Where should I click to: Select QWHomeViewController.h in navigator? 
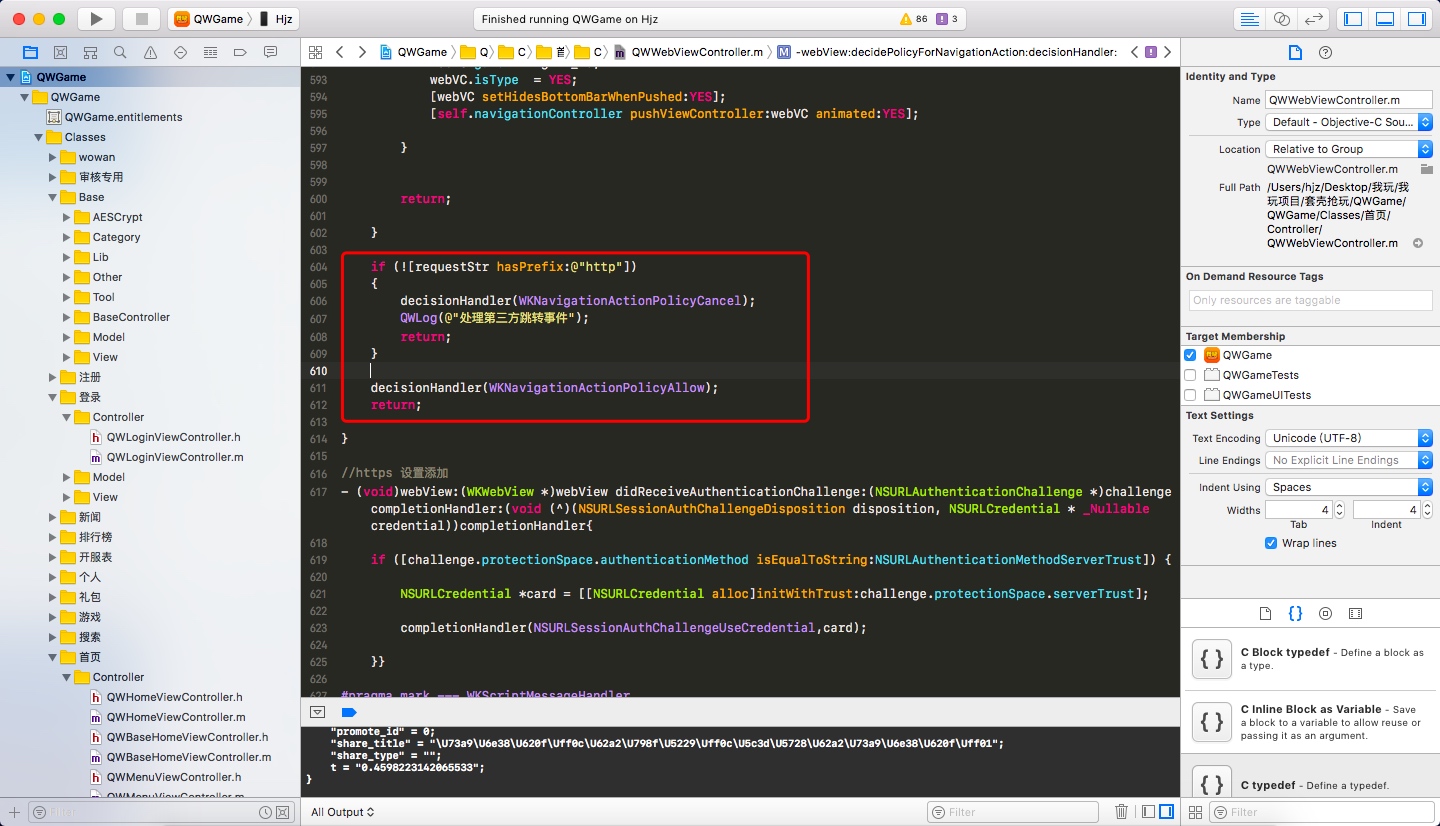(174, 697)
